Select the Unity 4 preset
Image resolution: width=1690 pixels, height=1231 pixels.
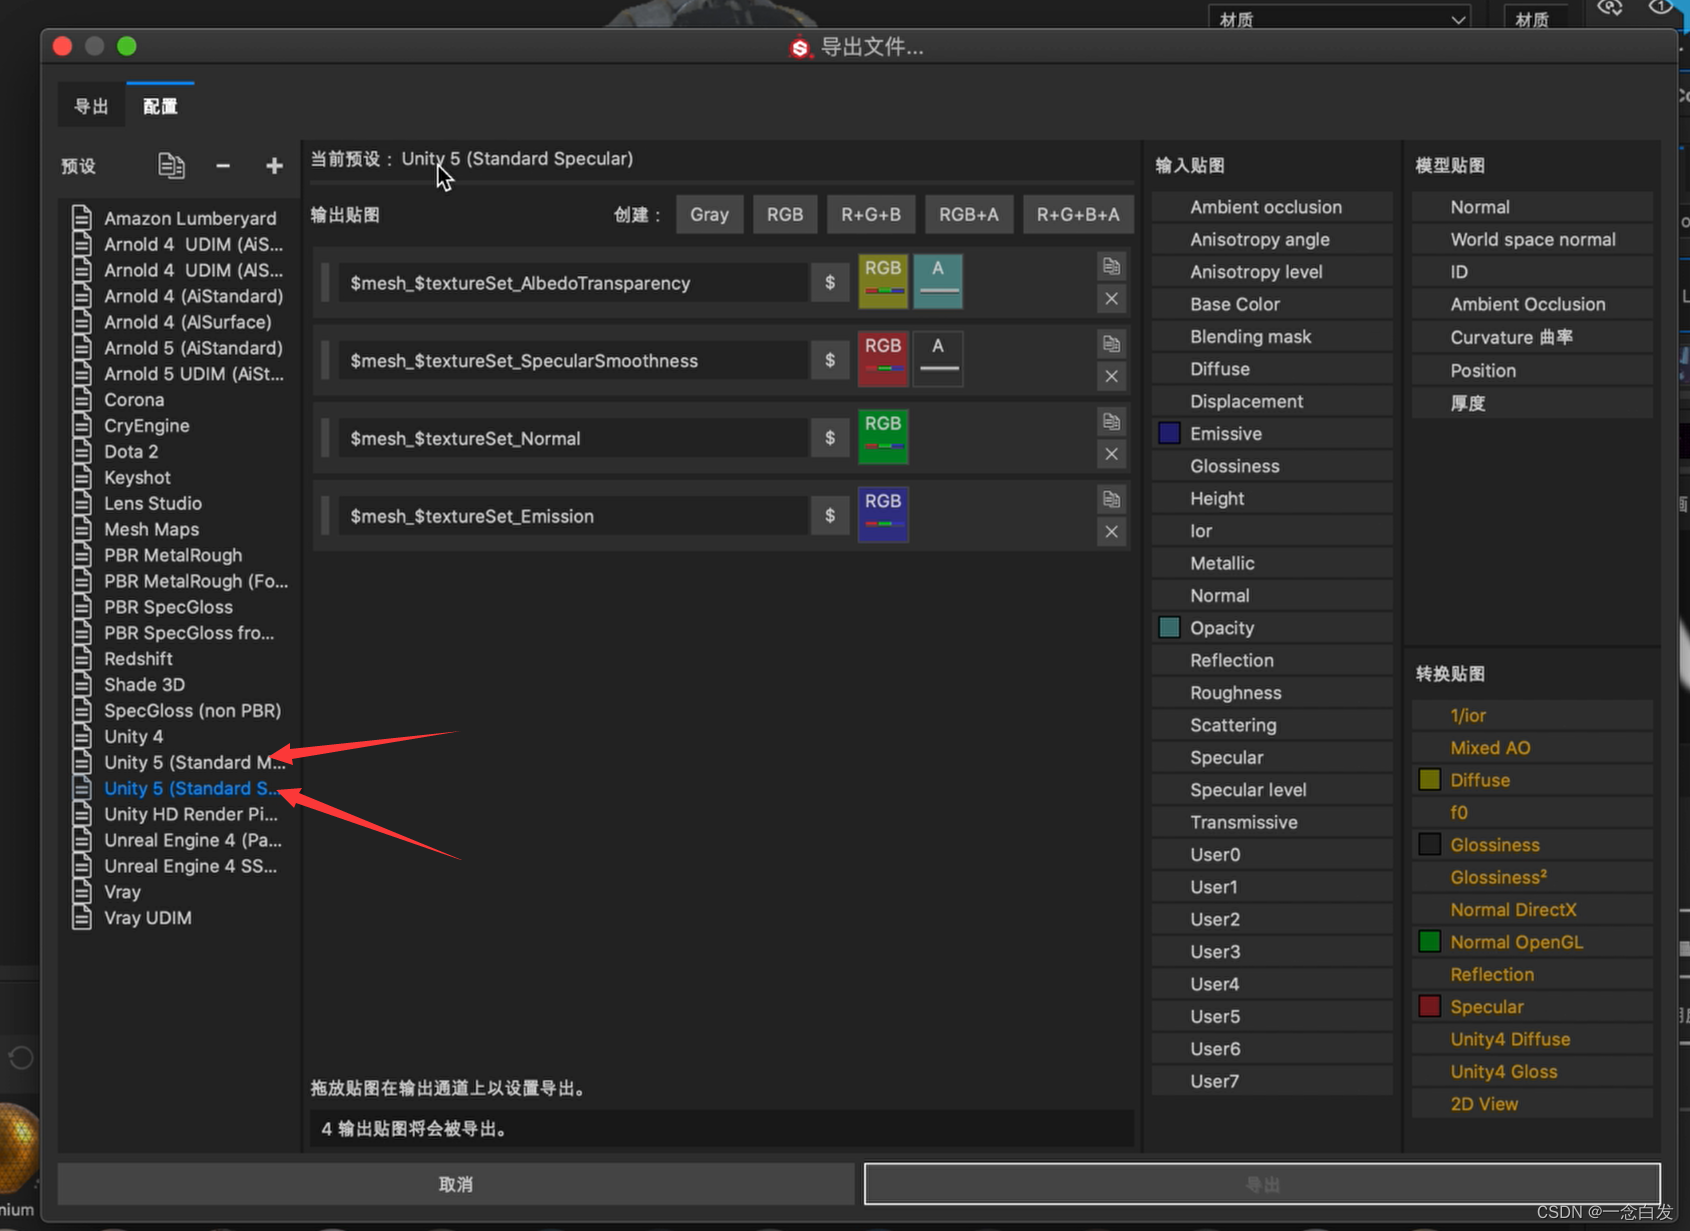tap(179, 736)
